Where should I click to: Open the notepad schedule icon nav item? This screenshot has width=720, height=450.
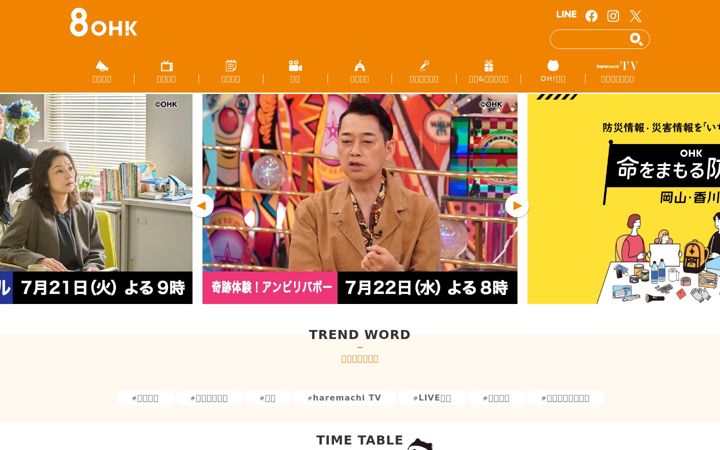pyautogui.click(x=231, y=72)
